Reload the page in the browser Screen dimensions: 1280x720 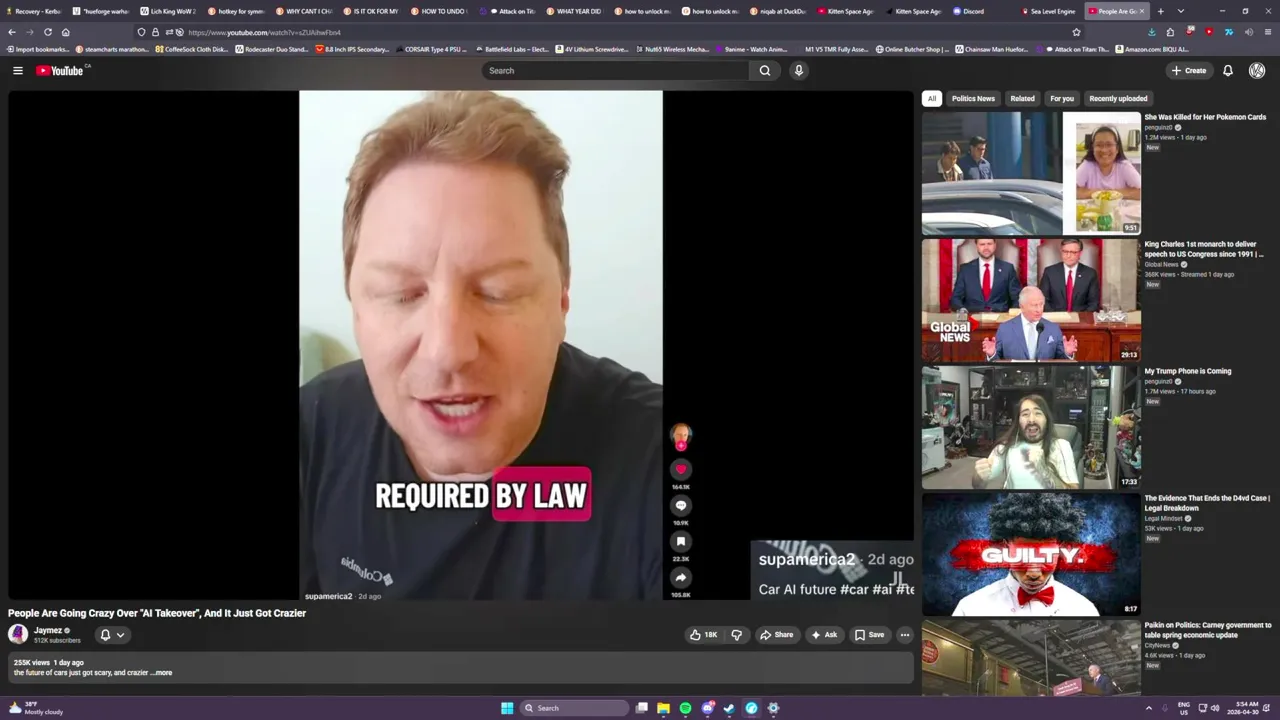[x=47, y=32]
